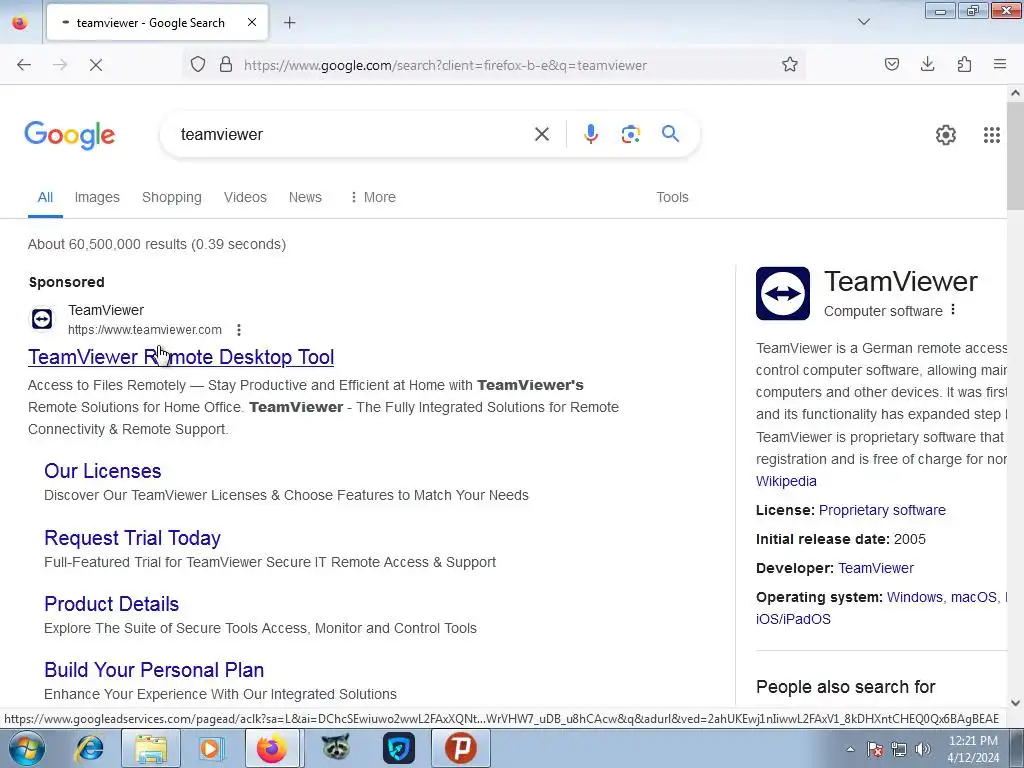
Task: Open the raccoon app on taskbar
Action: [x=335, y=748]
